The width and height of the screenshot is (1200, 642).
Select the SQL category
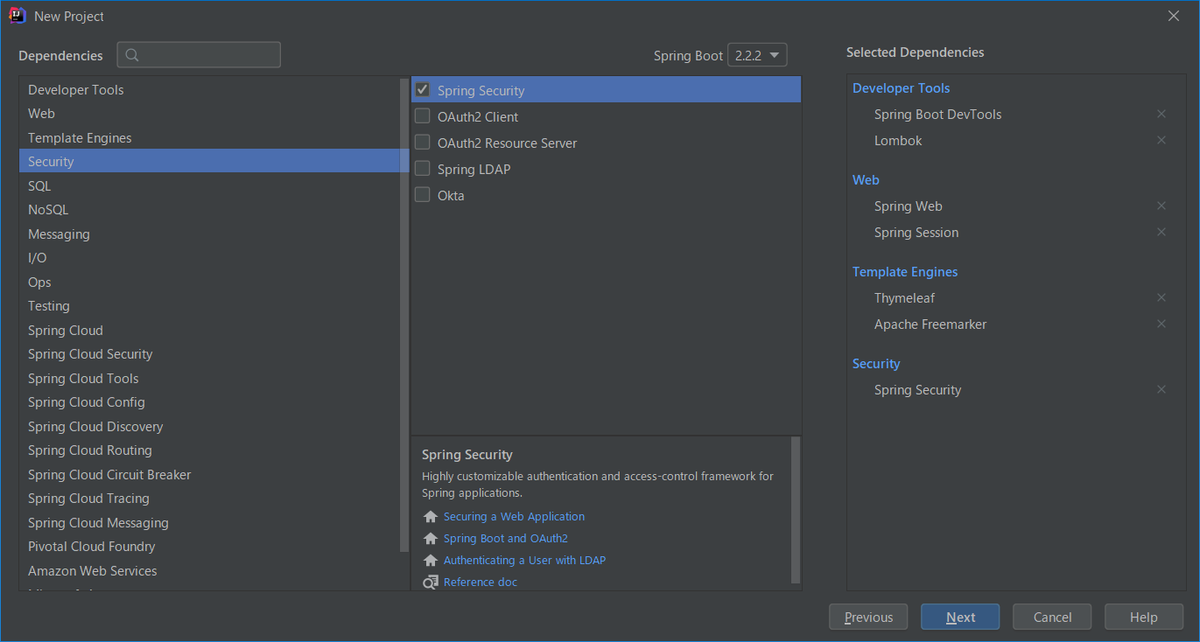209,186
